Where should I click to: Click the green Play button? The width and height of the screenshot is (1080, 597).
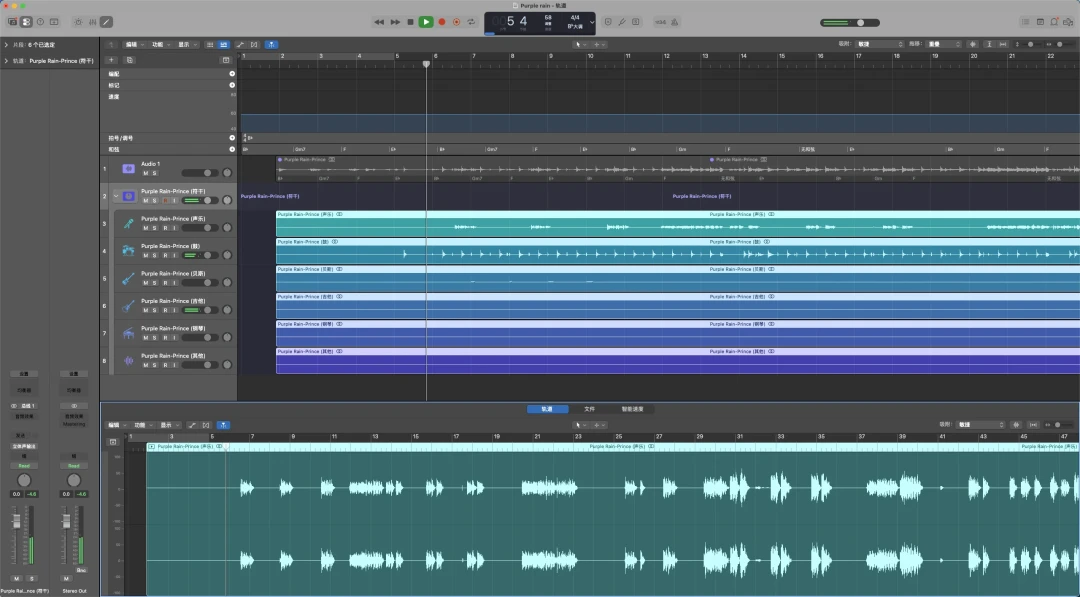point(426,22)
